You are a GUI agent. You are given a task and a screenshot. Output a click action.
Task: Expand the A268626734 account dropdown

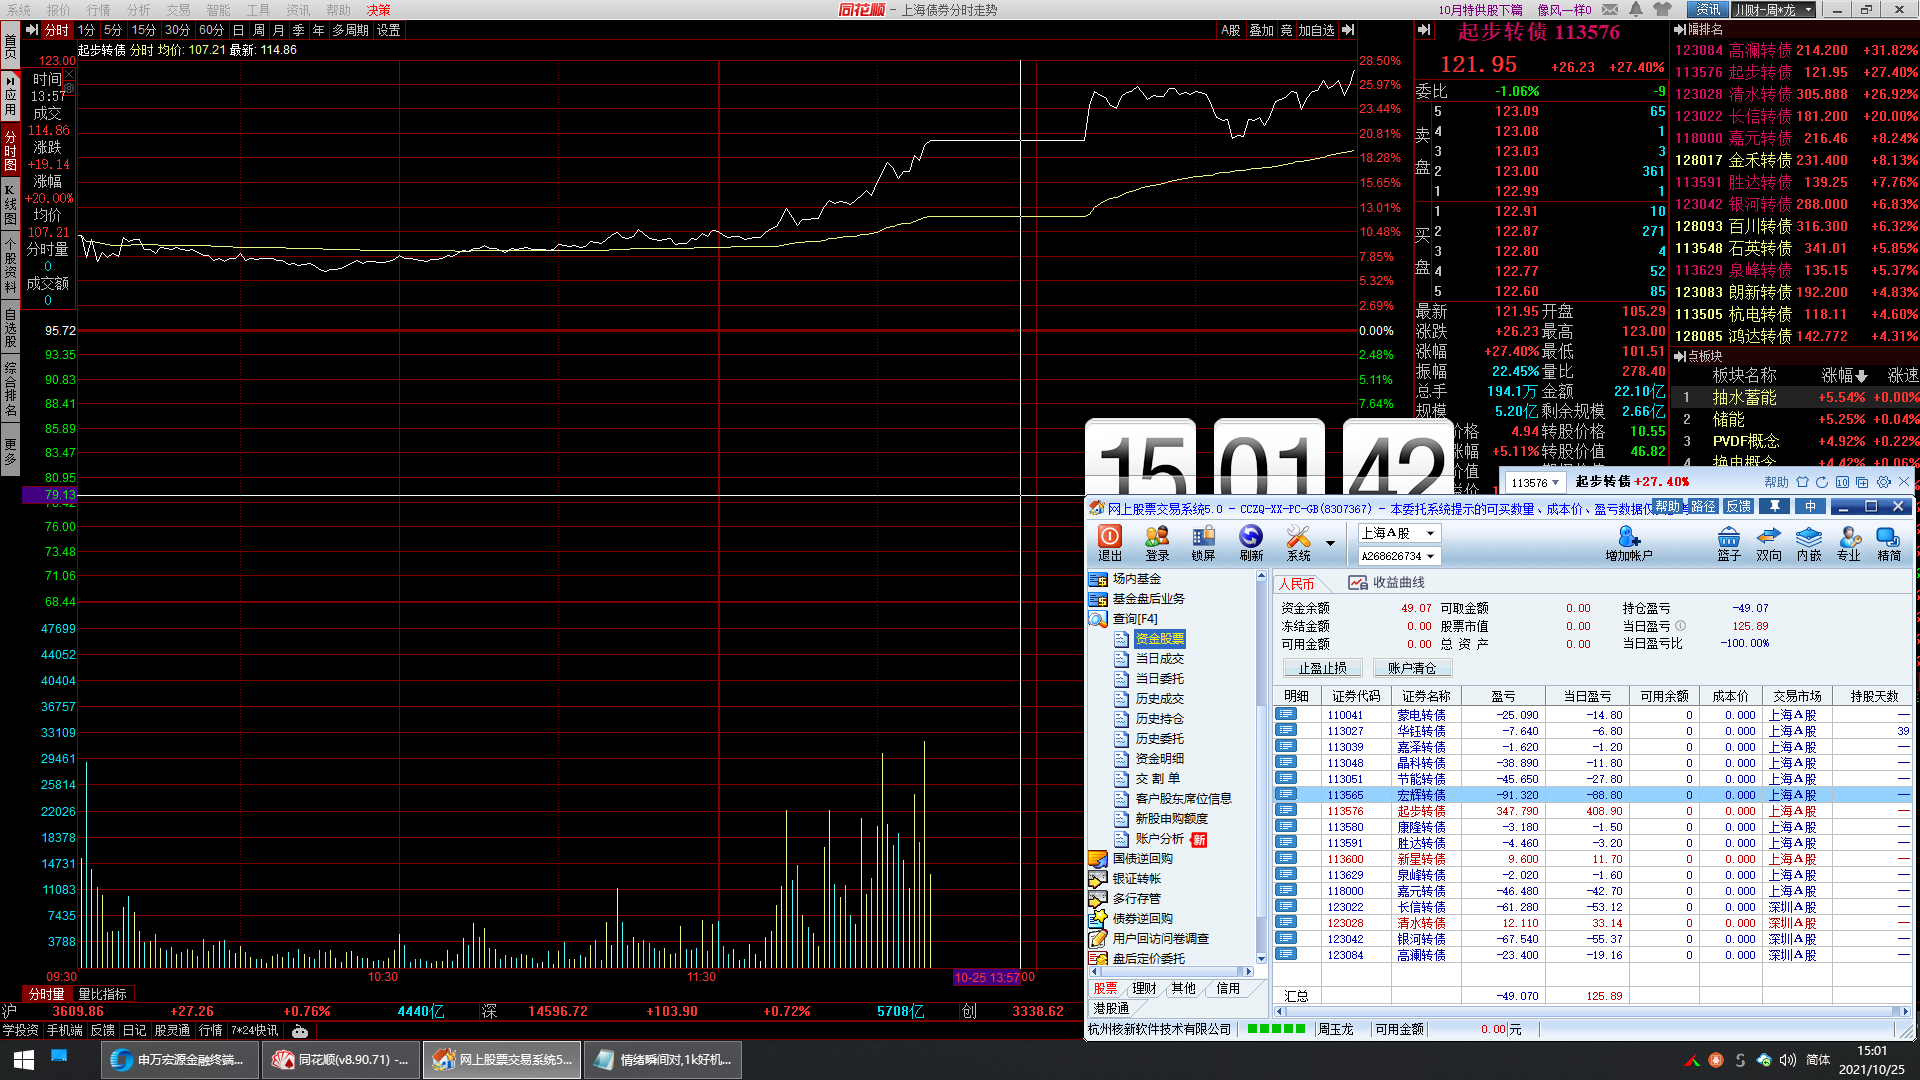click(x=1431, y=556)
